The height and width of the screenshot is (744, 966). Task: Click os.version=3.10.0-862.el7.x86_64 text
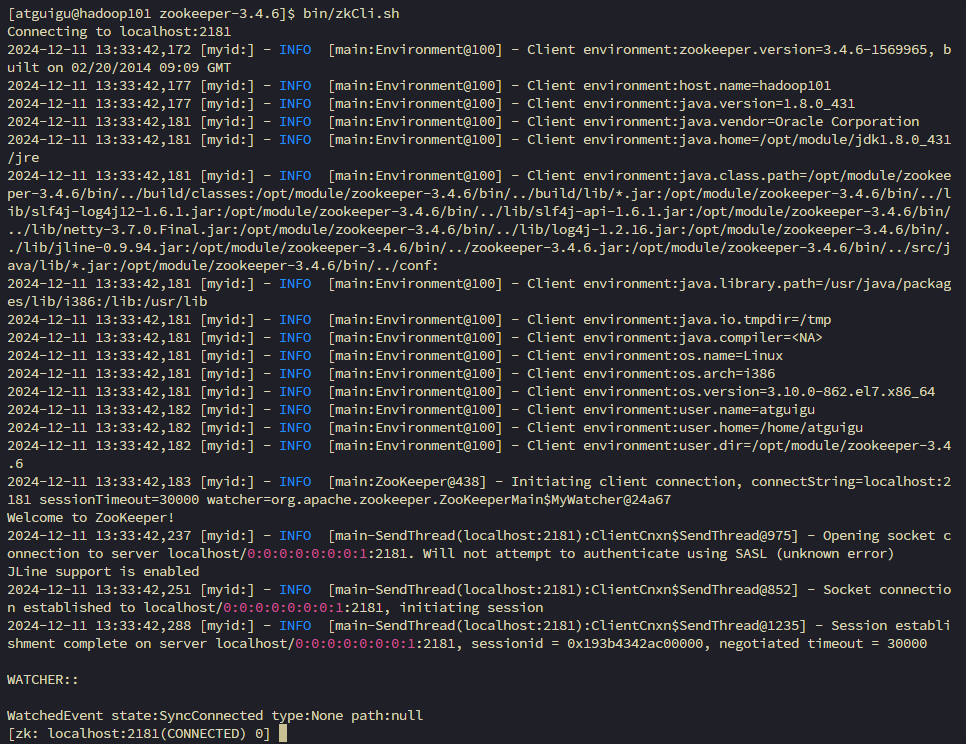[x=807, y=392]
